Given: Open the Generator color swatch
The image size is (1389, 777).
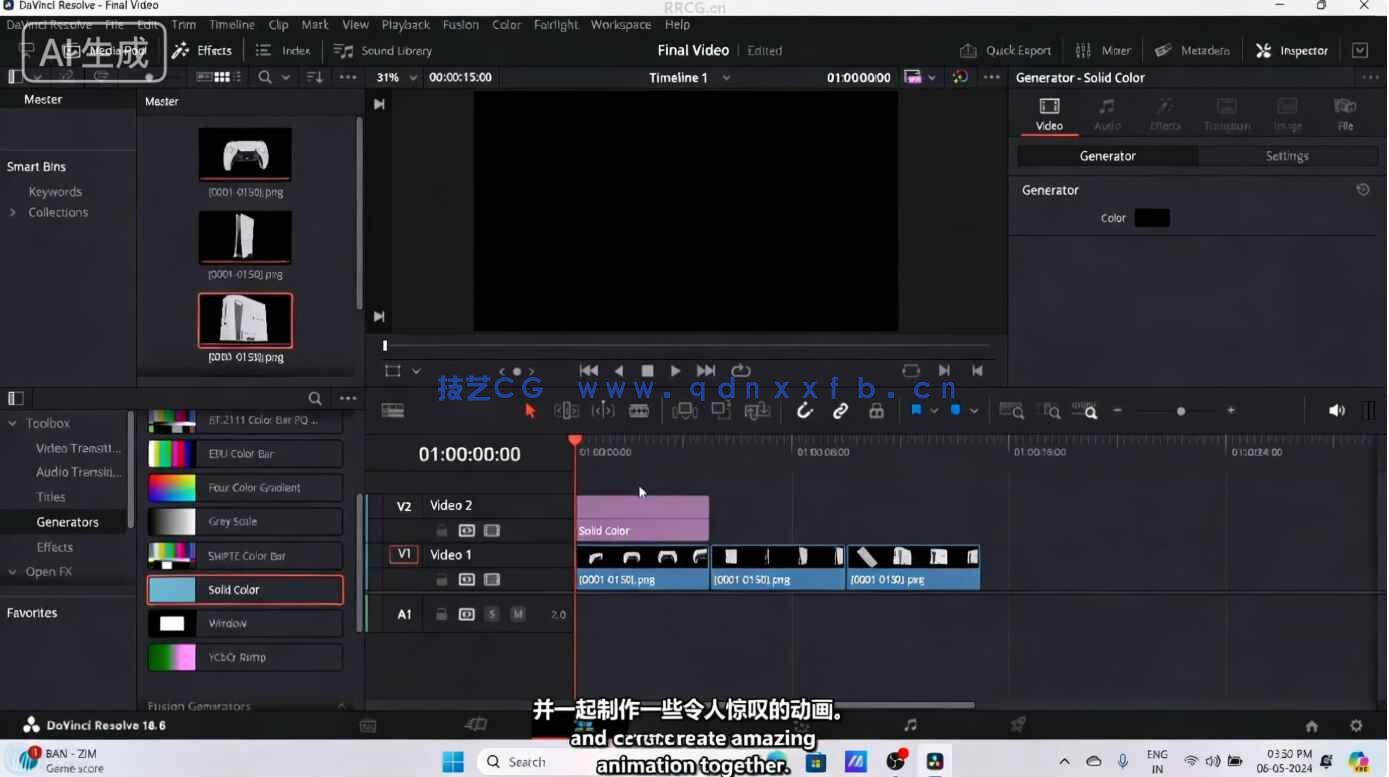Looking at the screenshot, I should 1152,217.
